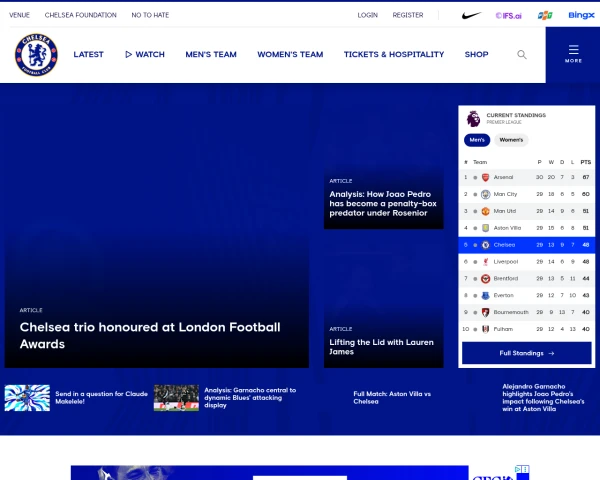Image resolution: width=600 pixels, height=480 pixels.
Task: Click the Fulham team name
Action: click(x=503, y=329)
